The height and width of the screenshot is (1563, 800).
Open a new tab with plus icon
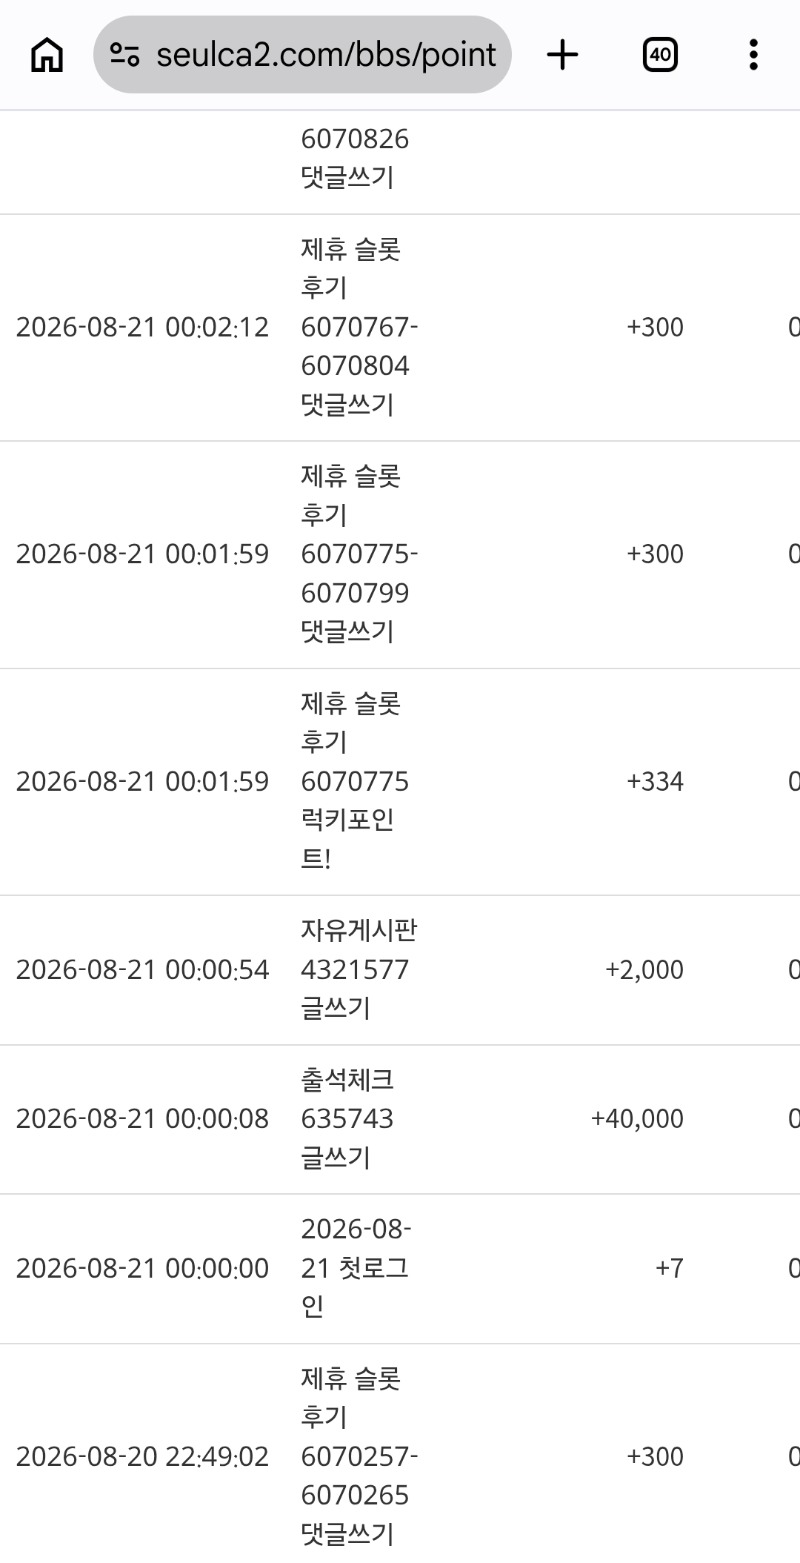563,55
